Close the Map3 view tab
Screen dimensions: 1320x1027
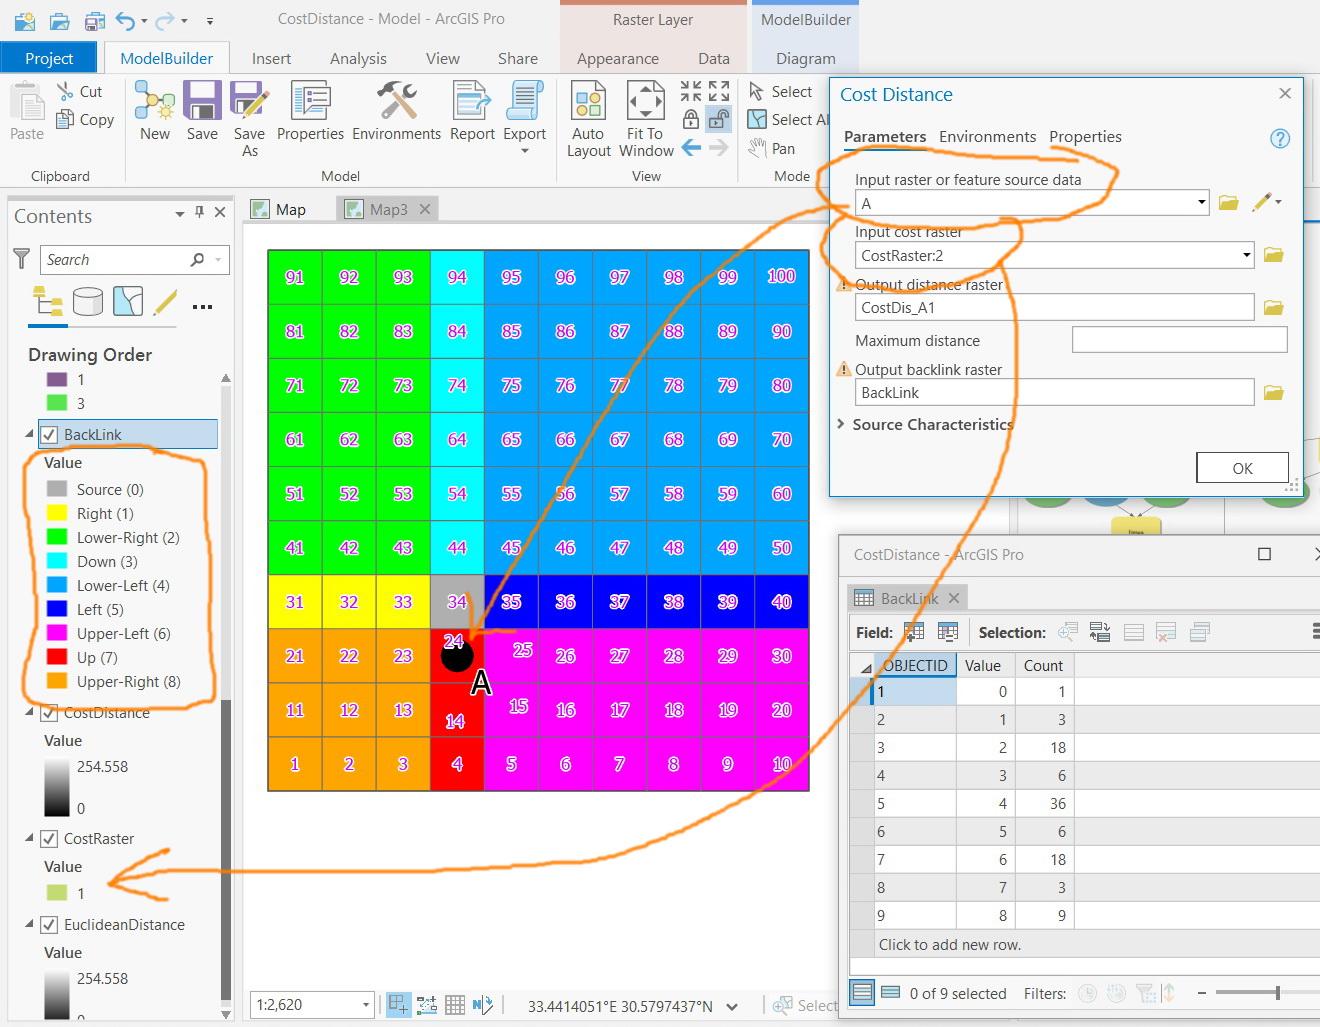coord(425,209)
